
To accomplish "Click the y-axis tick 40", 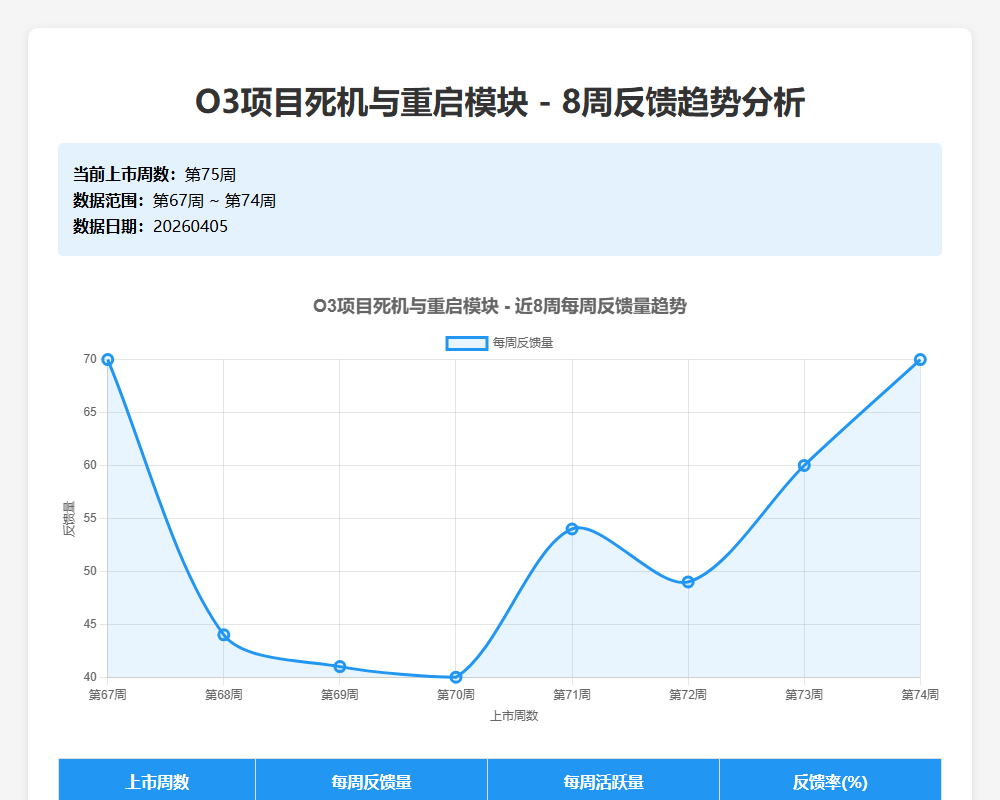I will point(90,677).
